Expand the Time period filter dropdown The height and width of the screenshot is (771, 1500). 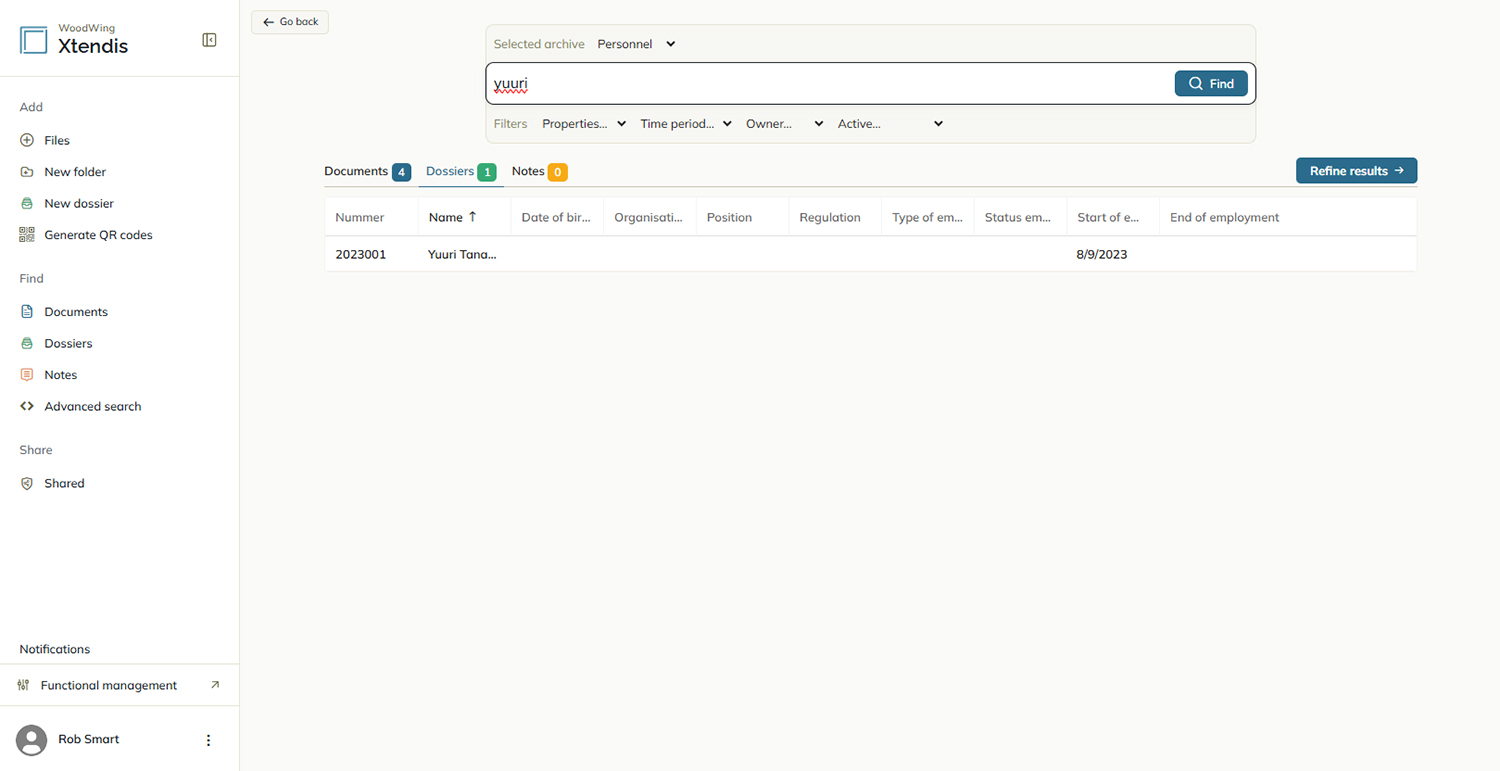click(686, 124)
